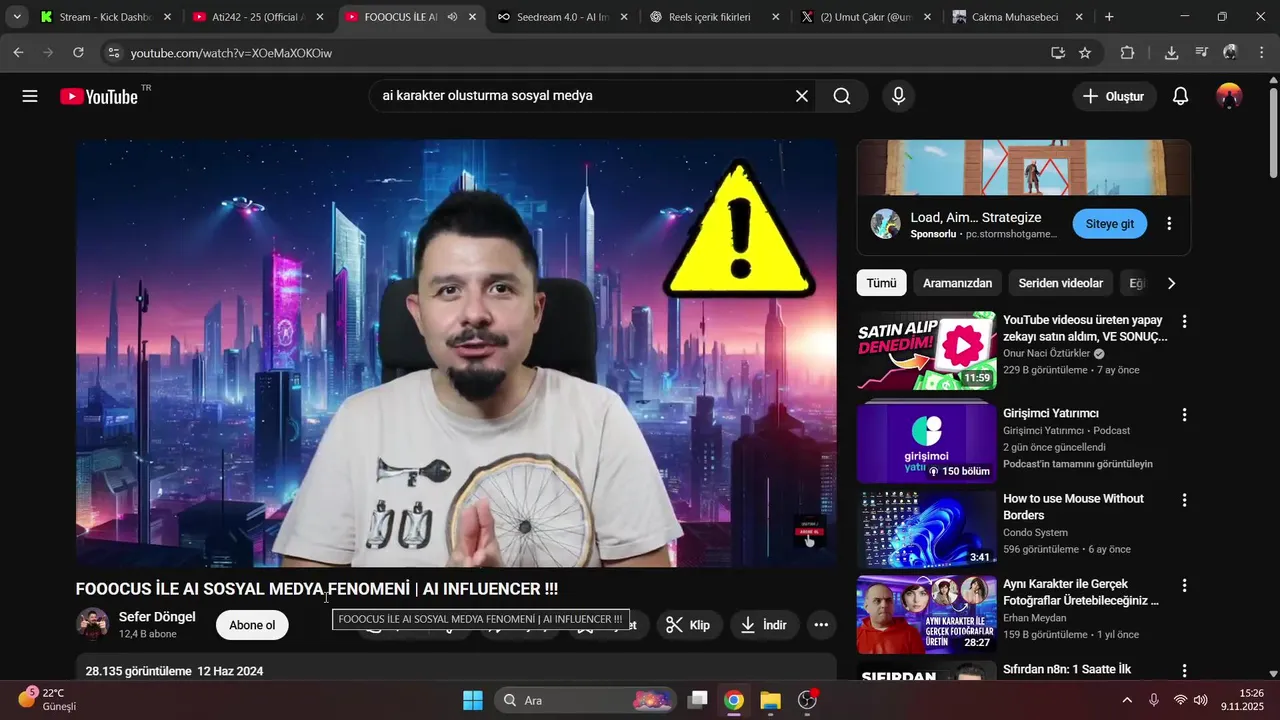Open more options for sponsored ad
Viewport: 1280px width, 720px height.
[x=1169, y=224]
